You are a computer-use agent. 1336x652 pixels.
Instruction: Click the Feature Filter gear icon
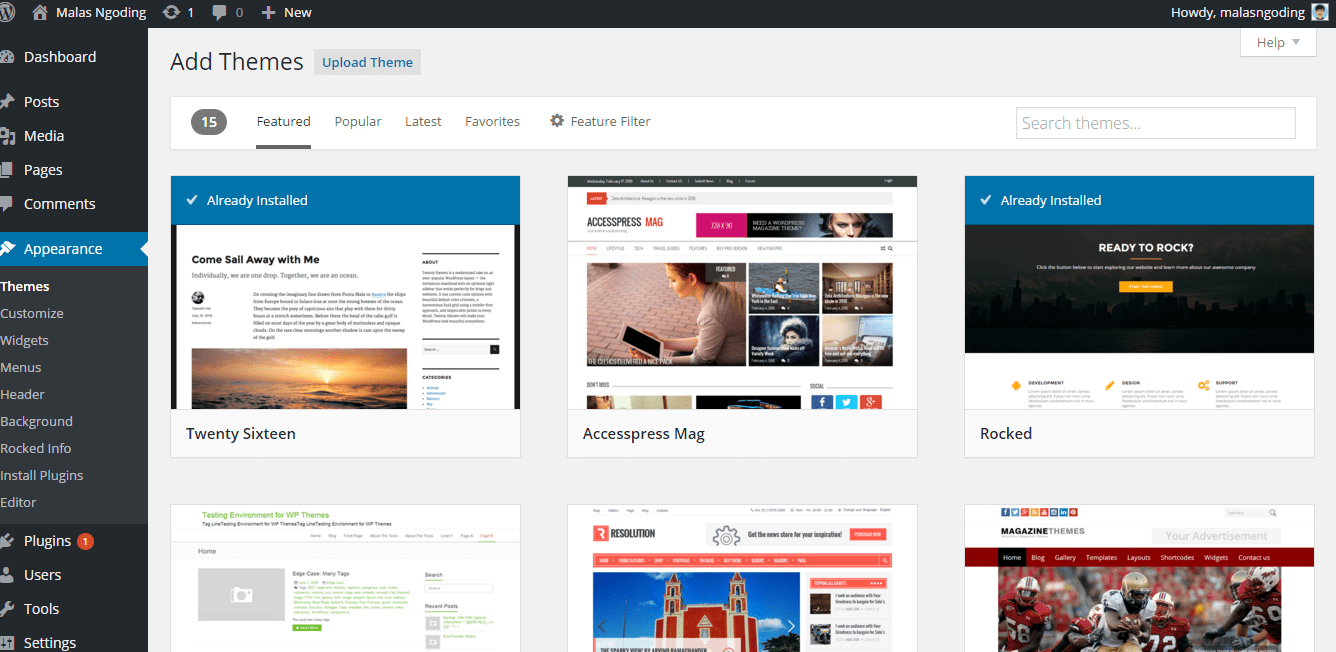(557, 121)
